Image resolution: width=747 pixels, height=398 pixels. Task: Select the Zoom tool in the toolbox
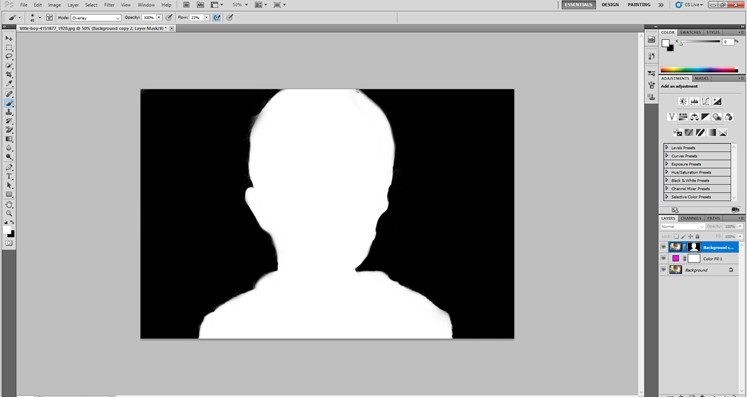coord(9,213)
